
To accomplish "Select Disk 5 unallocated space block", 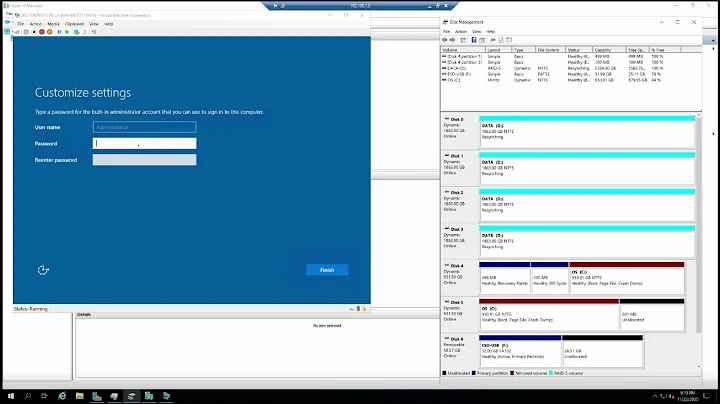I will (x=652, y=314).
